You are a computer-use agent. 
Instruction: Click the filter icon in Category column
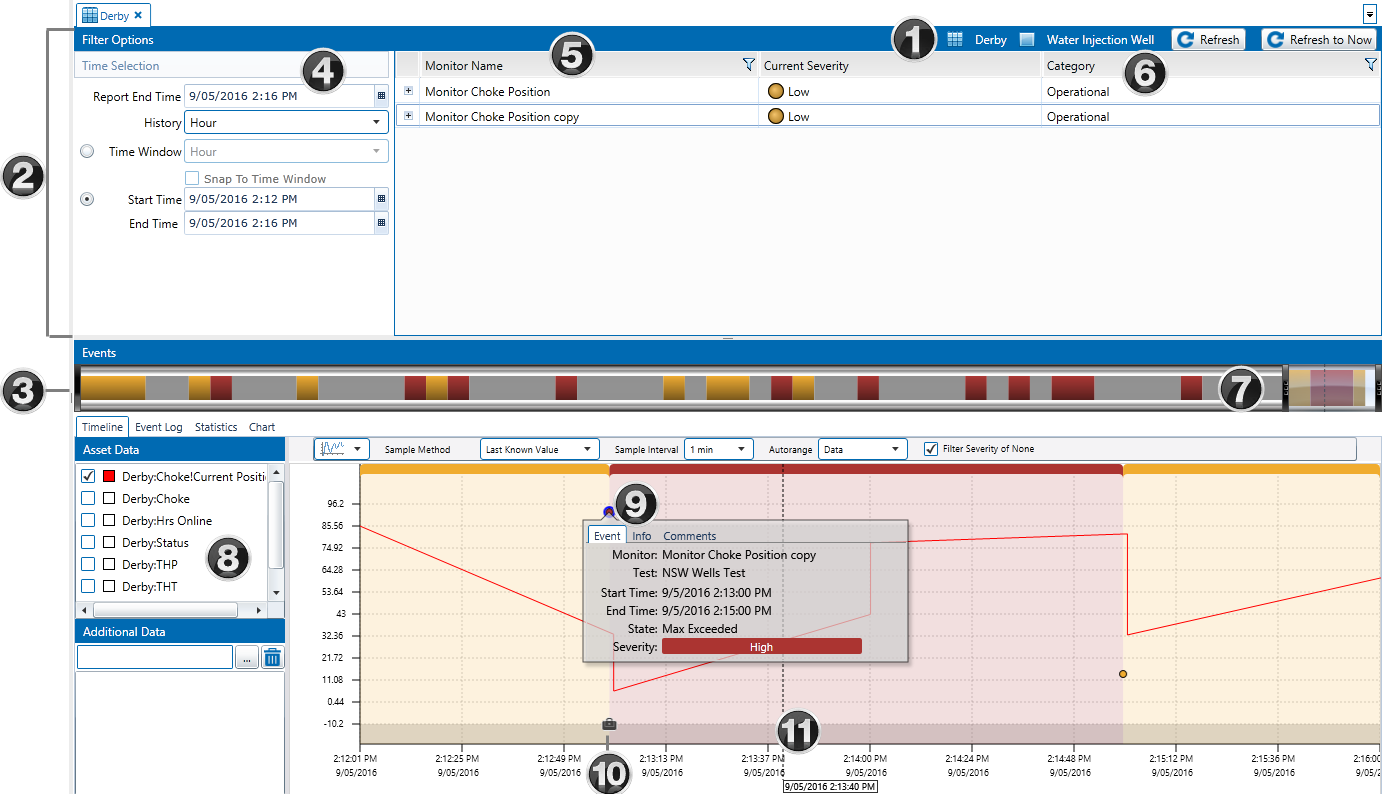(x=1370, y=65)
